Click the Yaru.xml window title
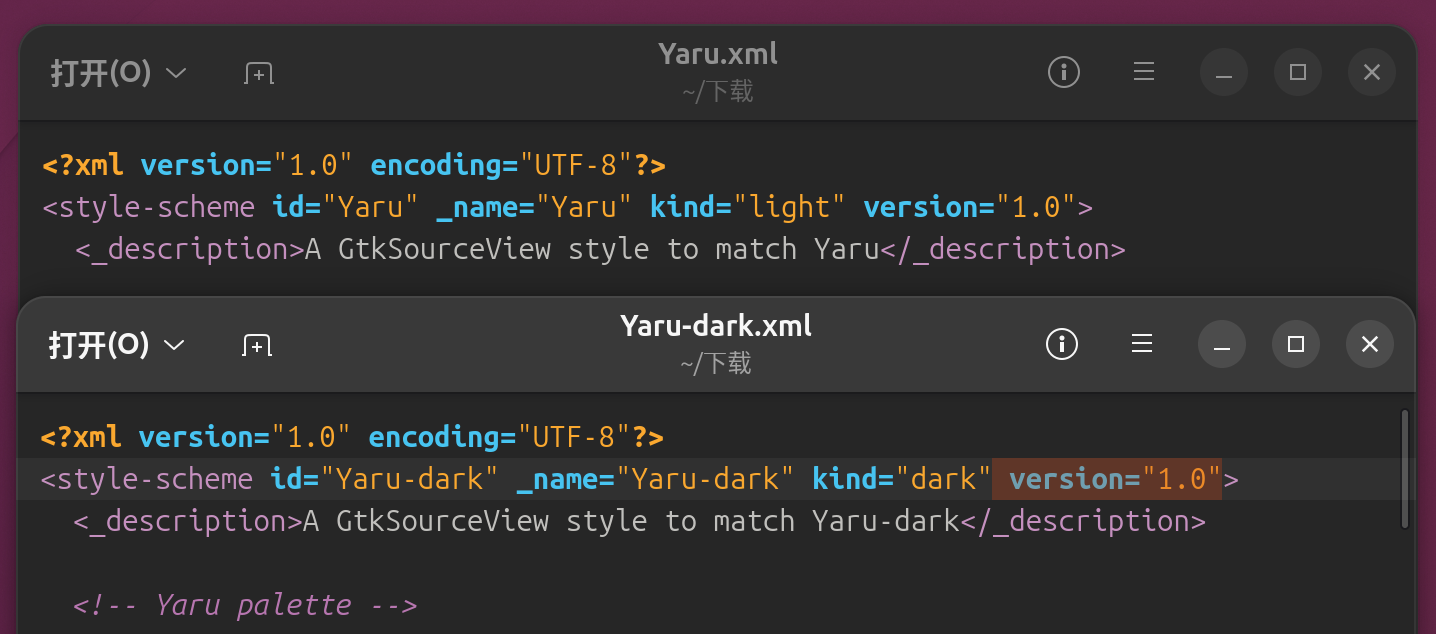 pyautogui.click(x=718, y=54)
